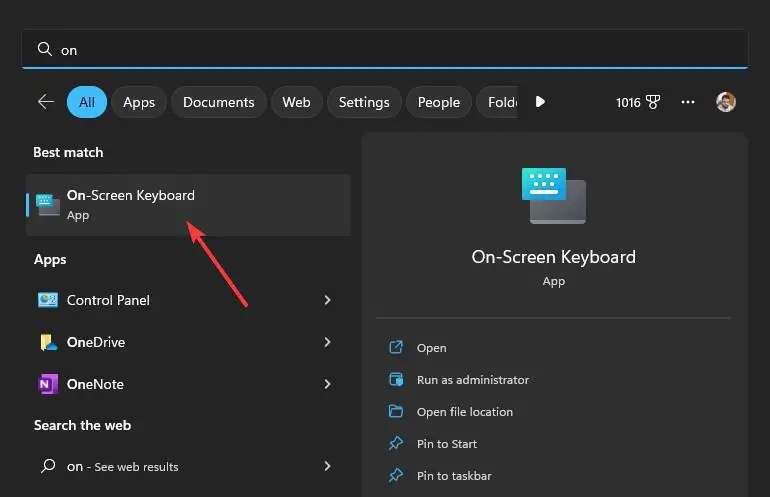Click the Open file location folder icon
This screenshot has width=770, height=497.
pos(396,412)
